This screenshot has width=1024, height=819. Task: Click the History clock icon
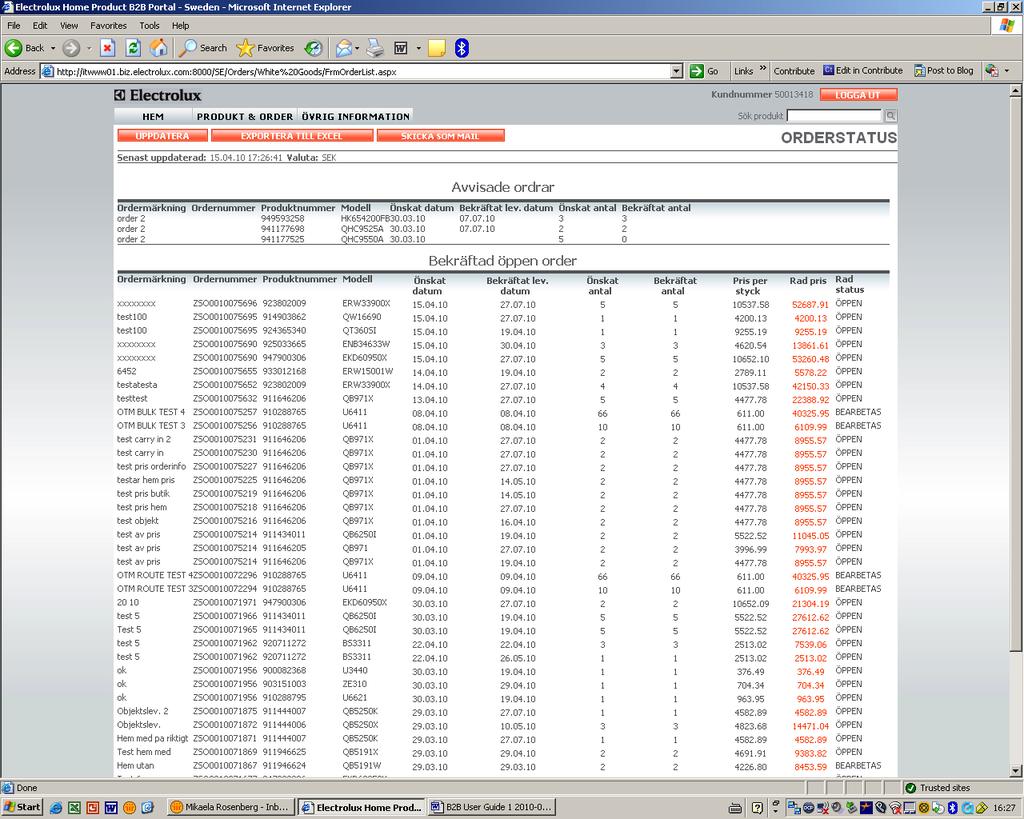[x=313, y=48]
